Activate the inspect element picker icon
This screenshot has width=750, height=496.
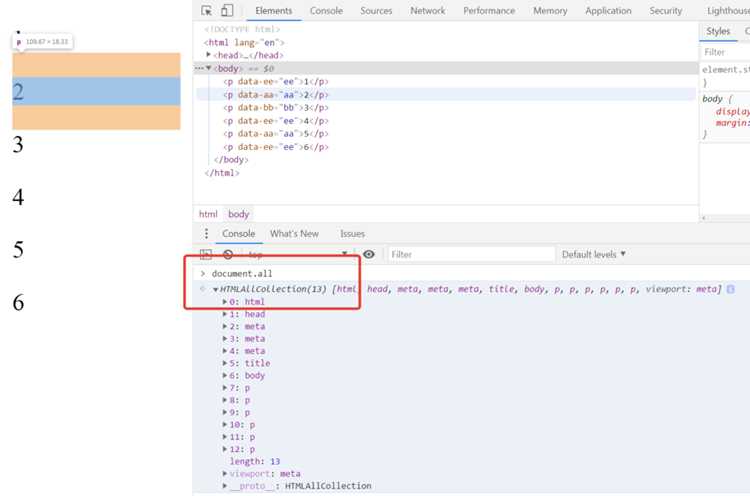[x=207, y=11]
